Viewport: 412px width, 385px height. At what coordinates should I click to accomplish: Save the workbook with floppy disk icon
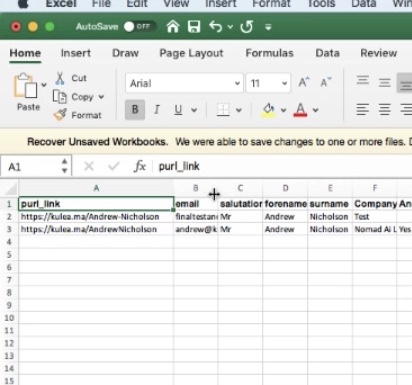194,27
